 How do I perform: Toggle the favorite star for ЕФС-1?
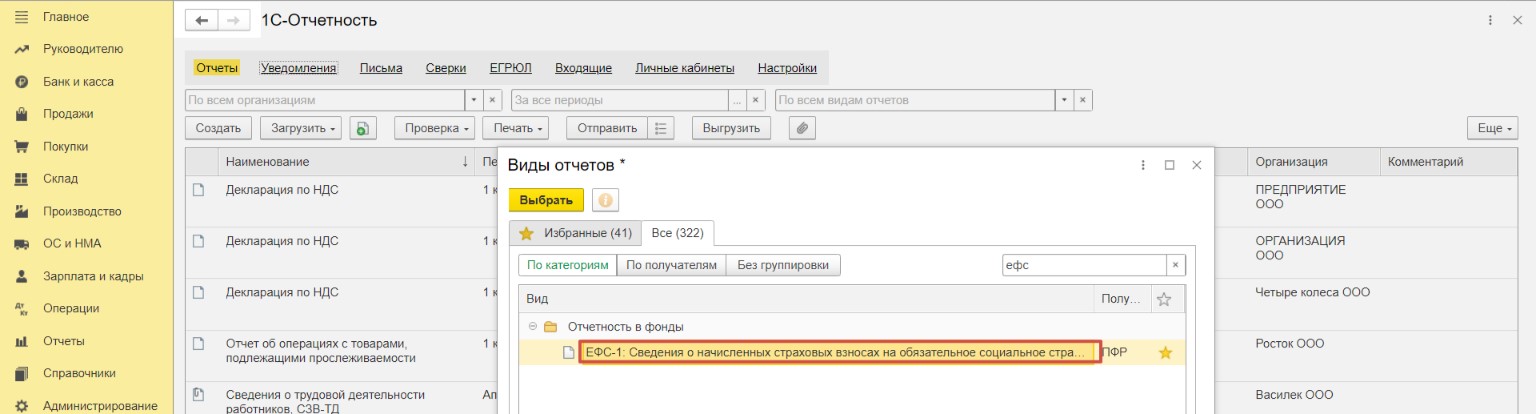click(1164, 352)
